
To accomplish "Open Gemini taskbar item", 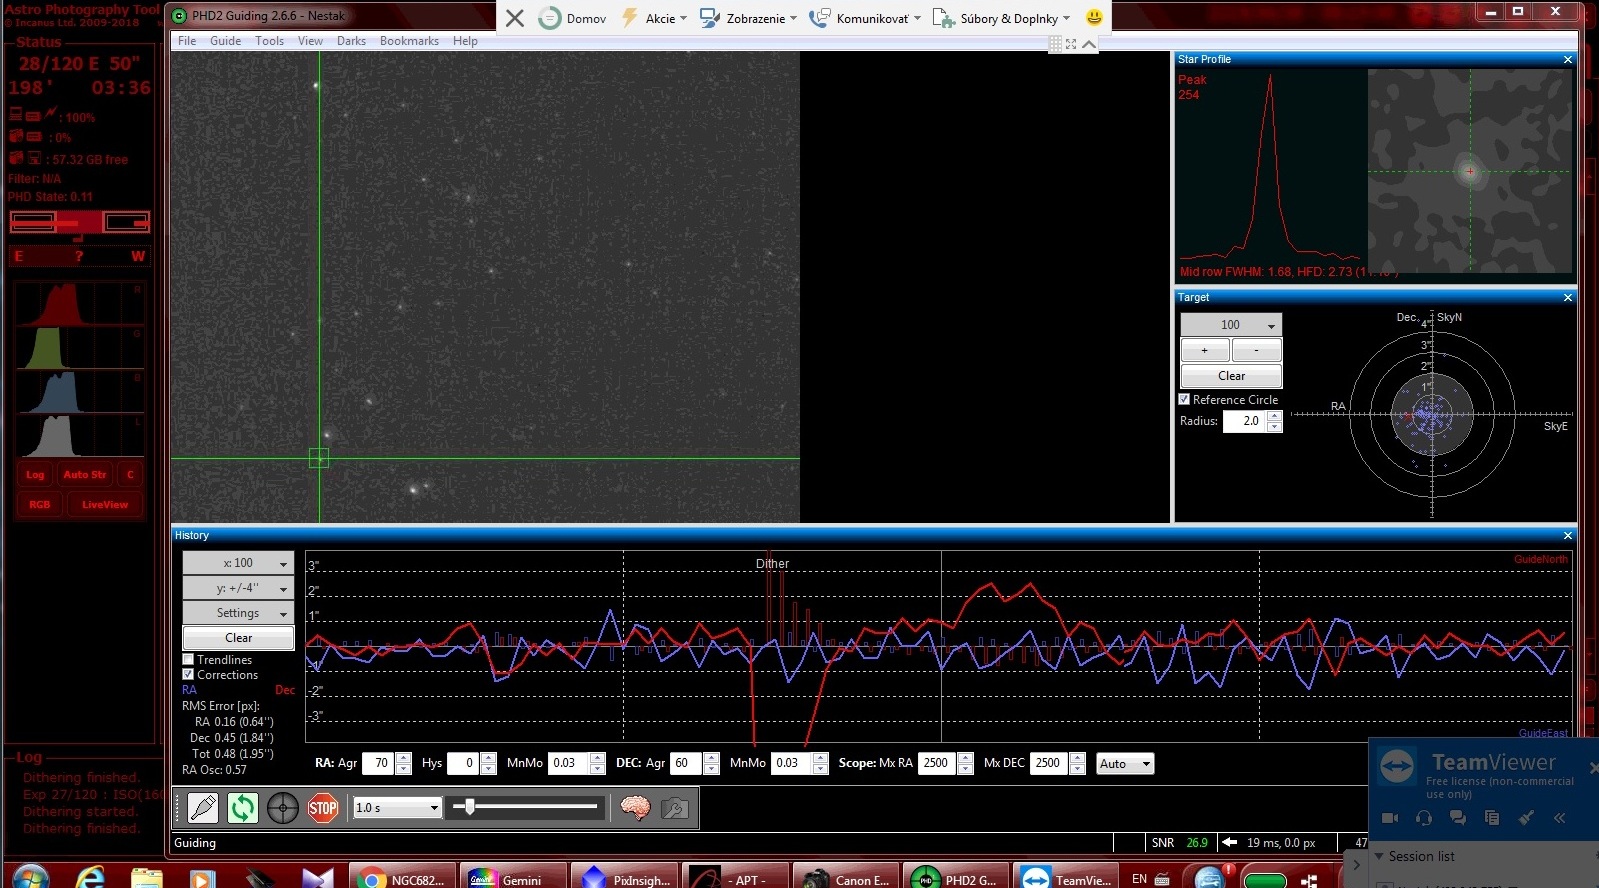I will coord(515,877).
